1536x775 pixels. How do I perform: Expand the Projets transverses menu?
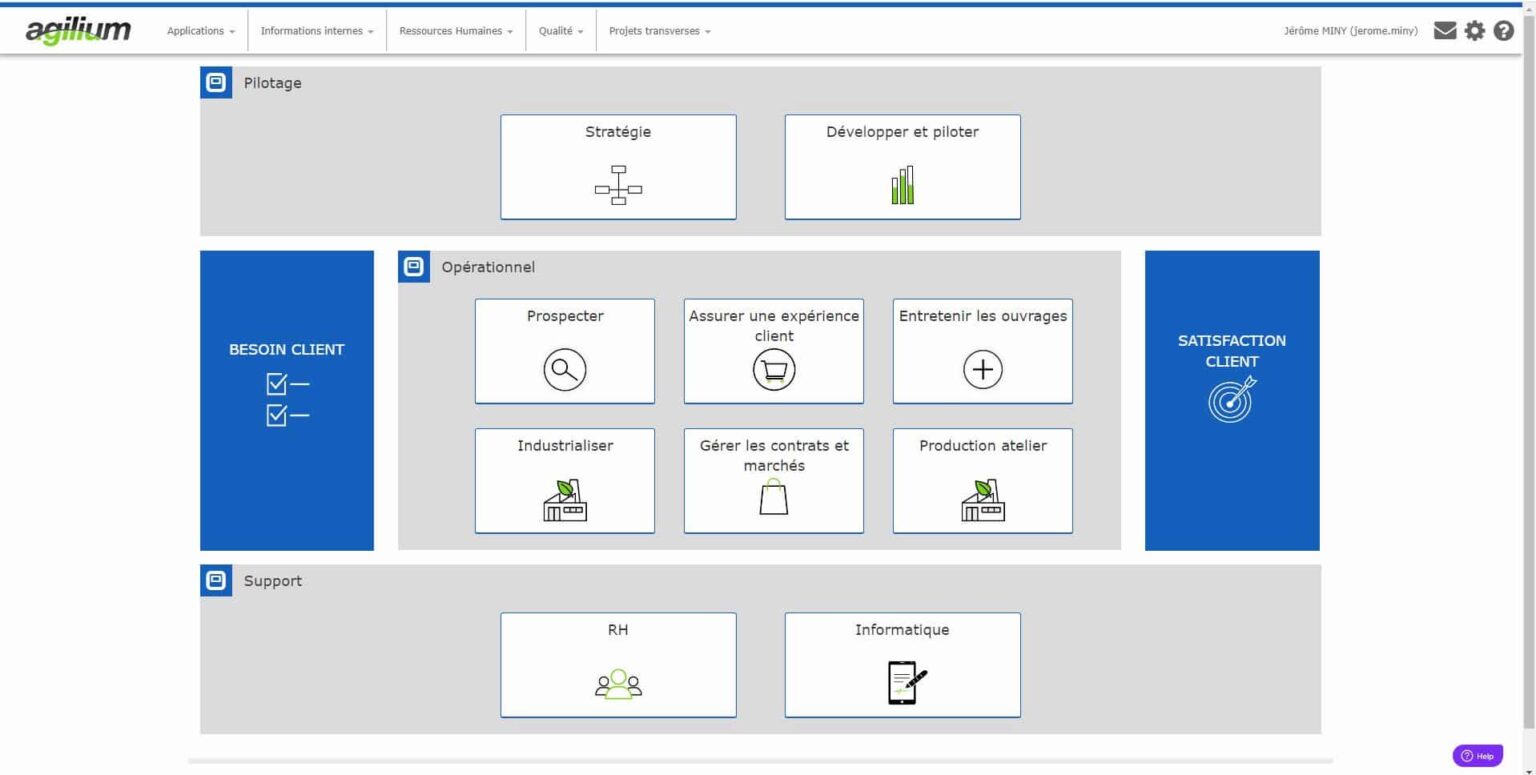click(x=658, y=31)
